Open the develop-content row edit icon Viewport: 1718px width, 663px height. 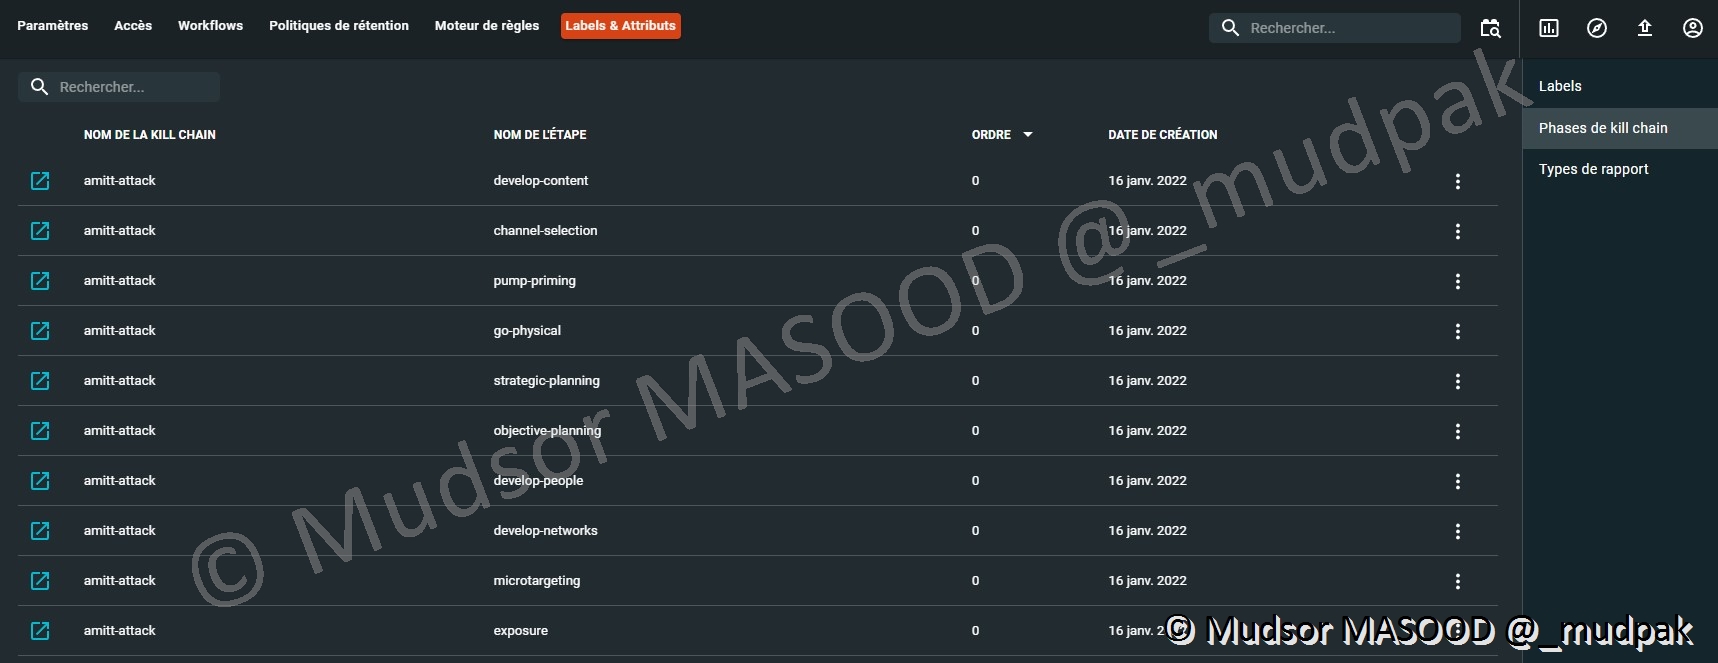pyautogui.click(x=40, y=181)
